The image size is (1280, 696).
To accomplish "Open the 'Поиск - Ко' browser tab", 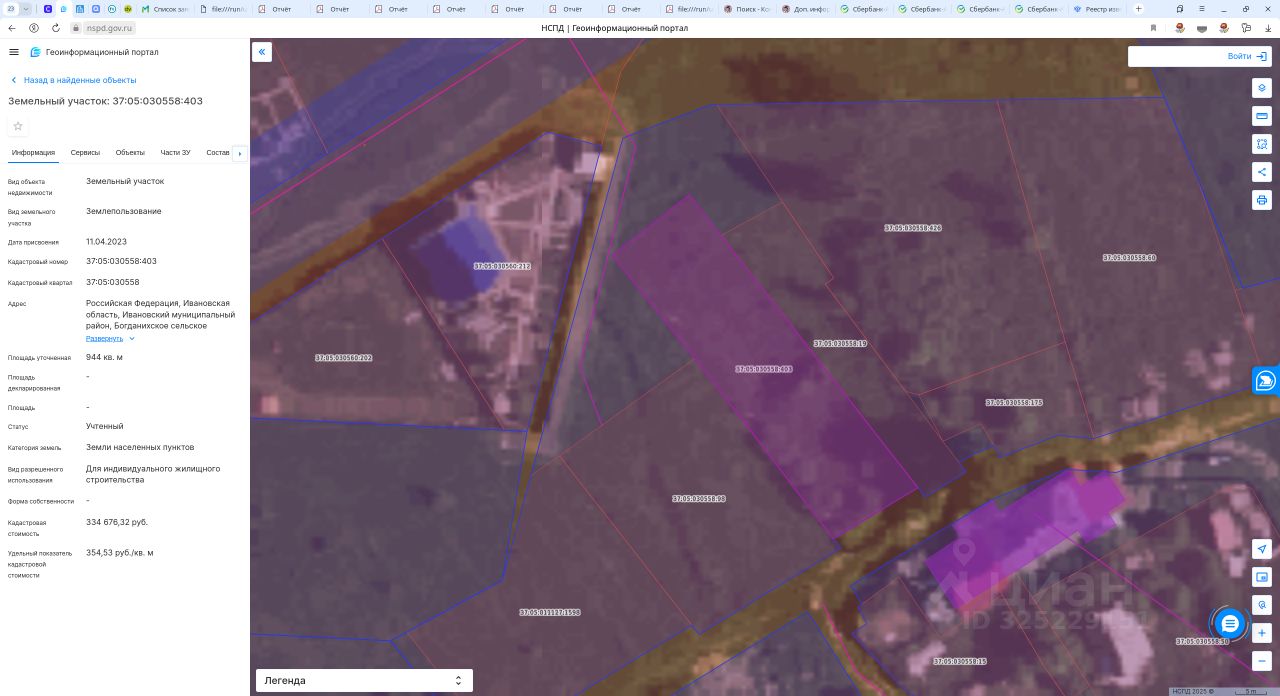I will click(747, 9).
